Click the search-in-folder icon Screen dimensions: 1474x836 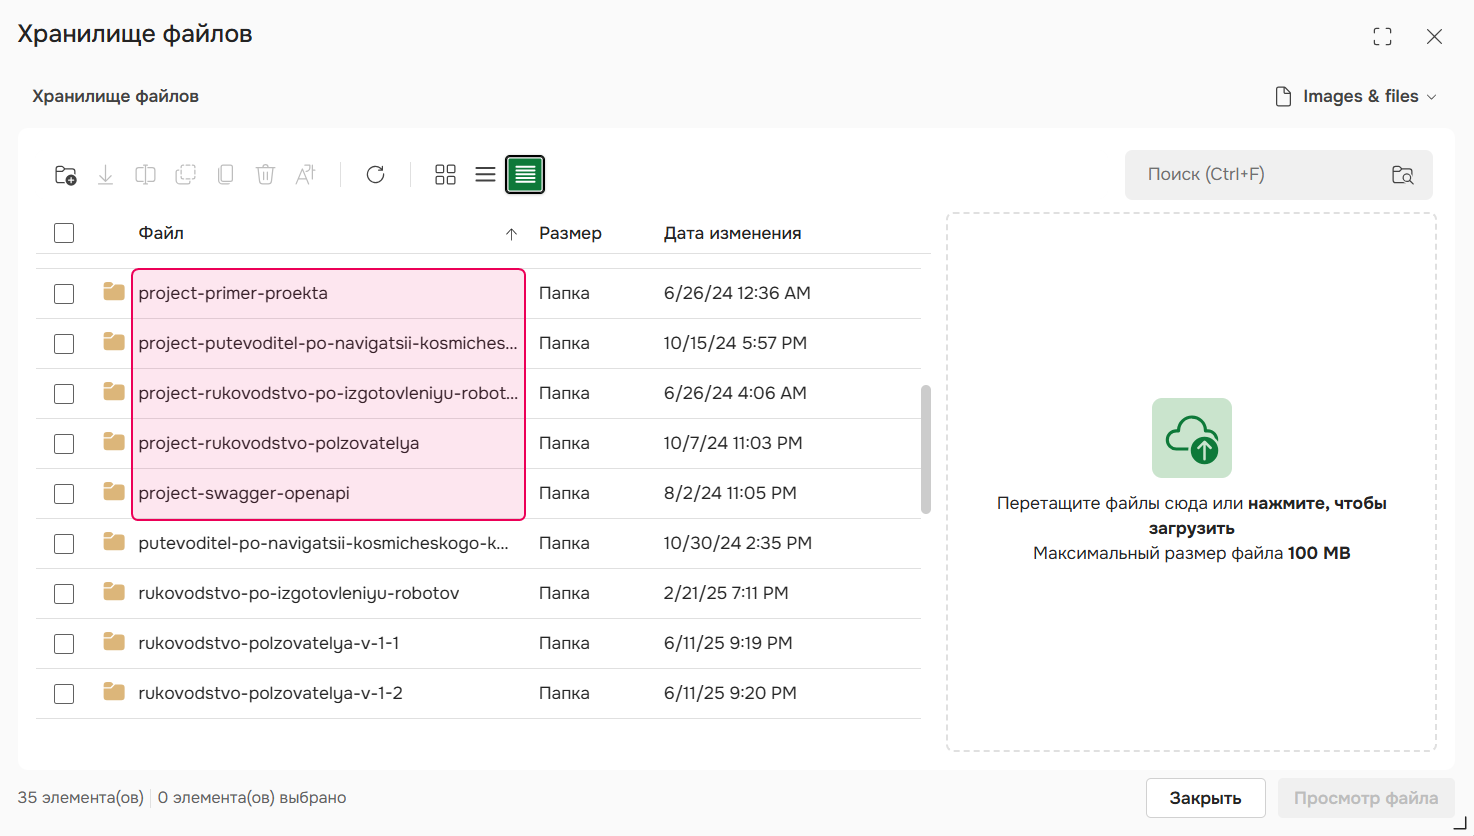1402,175
